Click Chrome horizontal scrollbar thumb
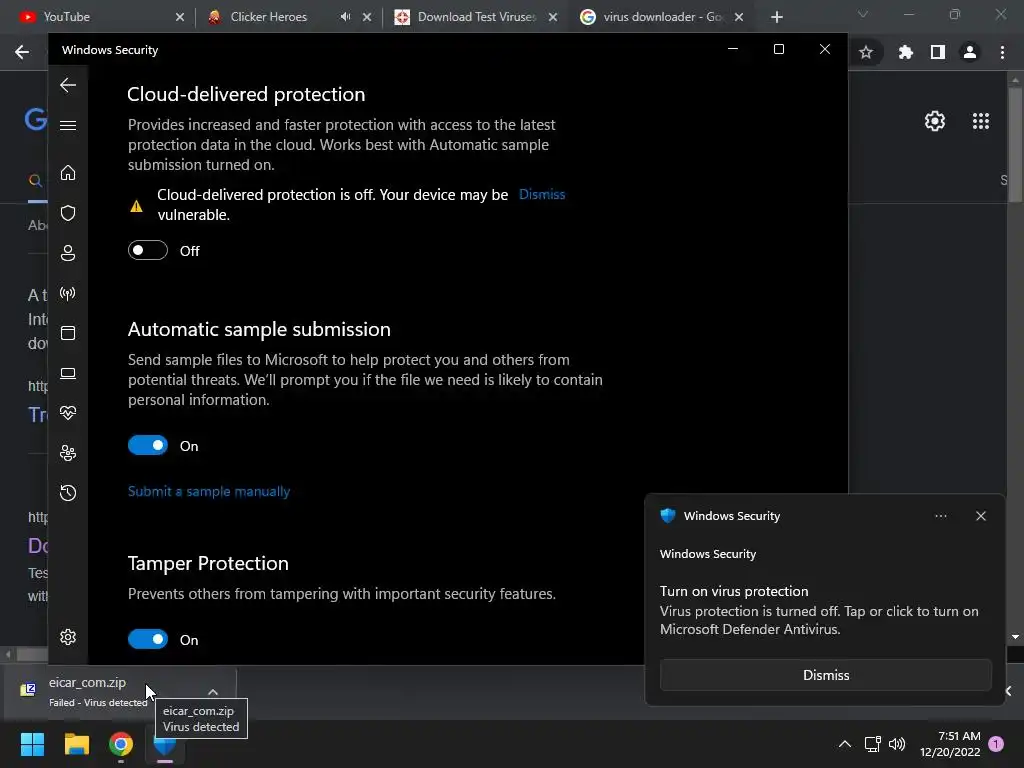Image resolution: width=1024 pixels, height=768 pixels. pyautogui.click(x=31, y=654)
